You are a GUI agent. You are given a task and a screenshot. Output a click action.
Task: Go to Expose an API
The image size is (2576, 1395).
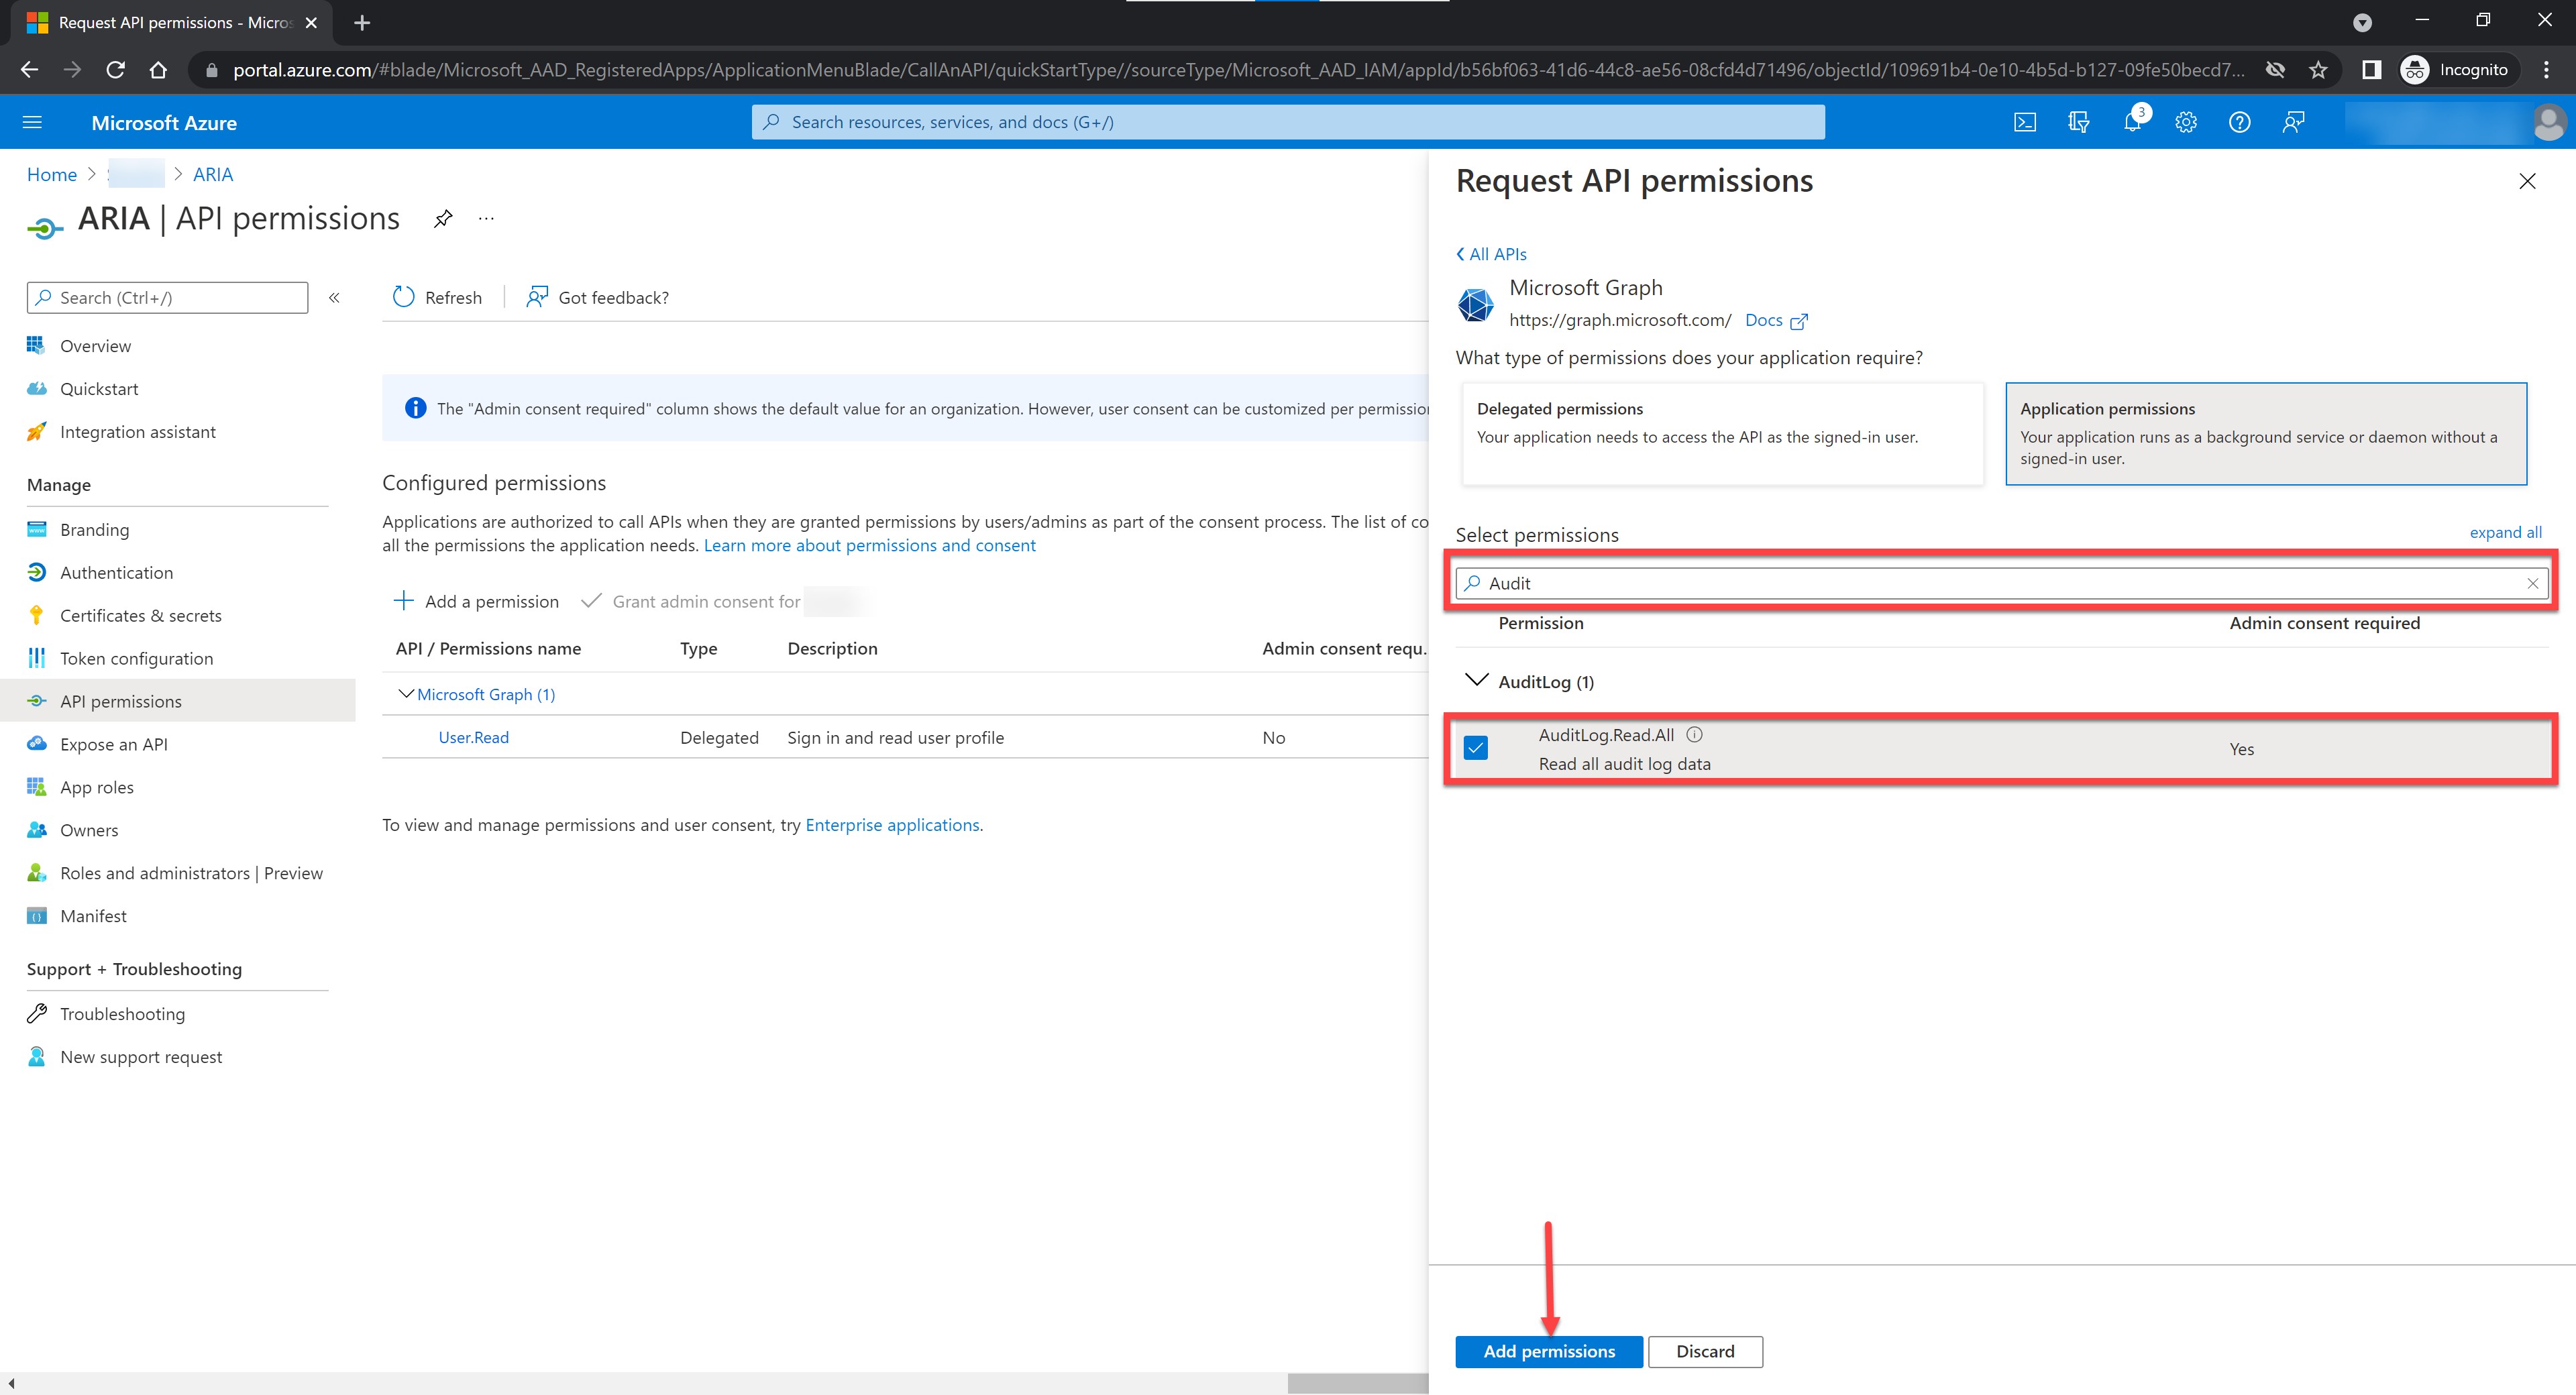click(x=113, y=744)
